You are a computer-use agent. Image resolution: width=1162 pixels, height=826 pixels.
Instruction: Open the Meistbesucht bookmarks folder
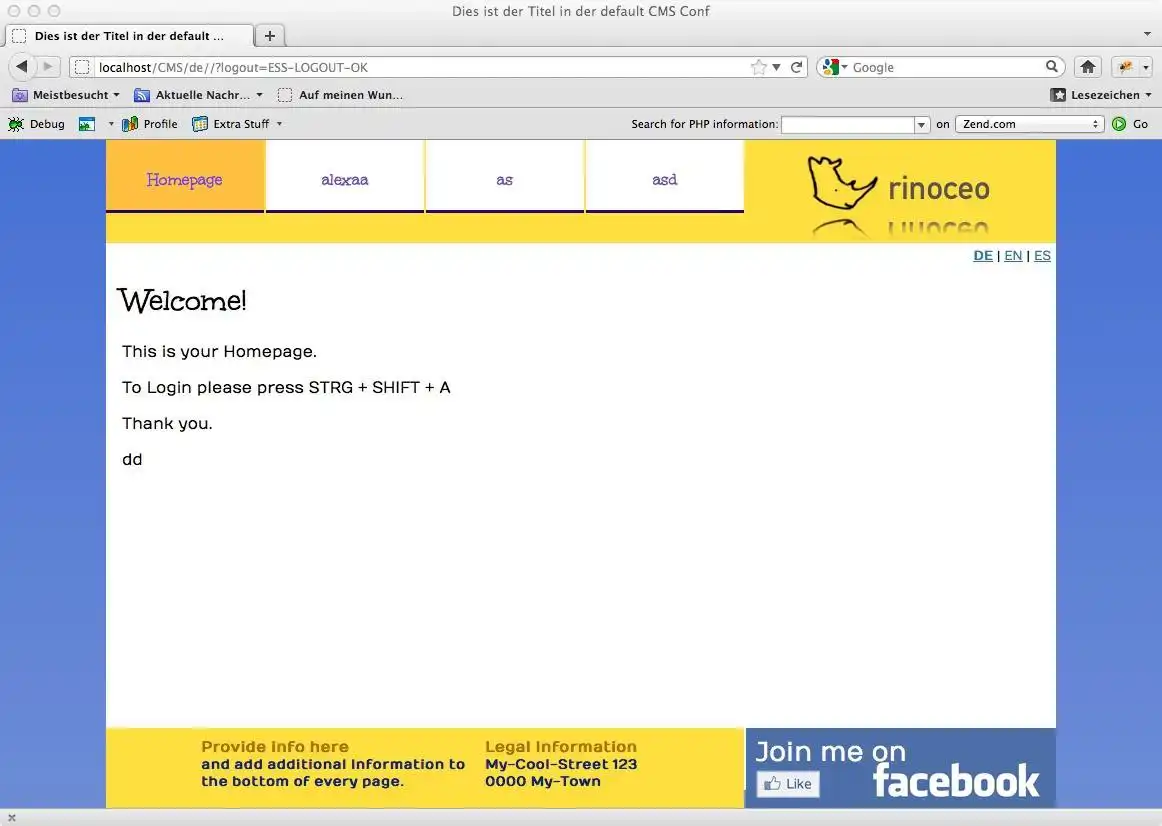65,95
